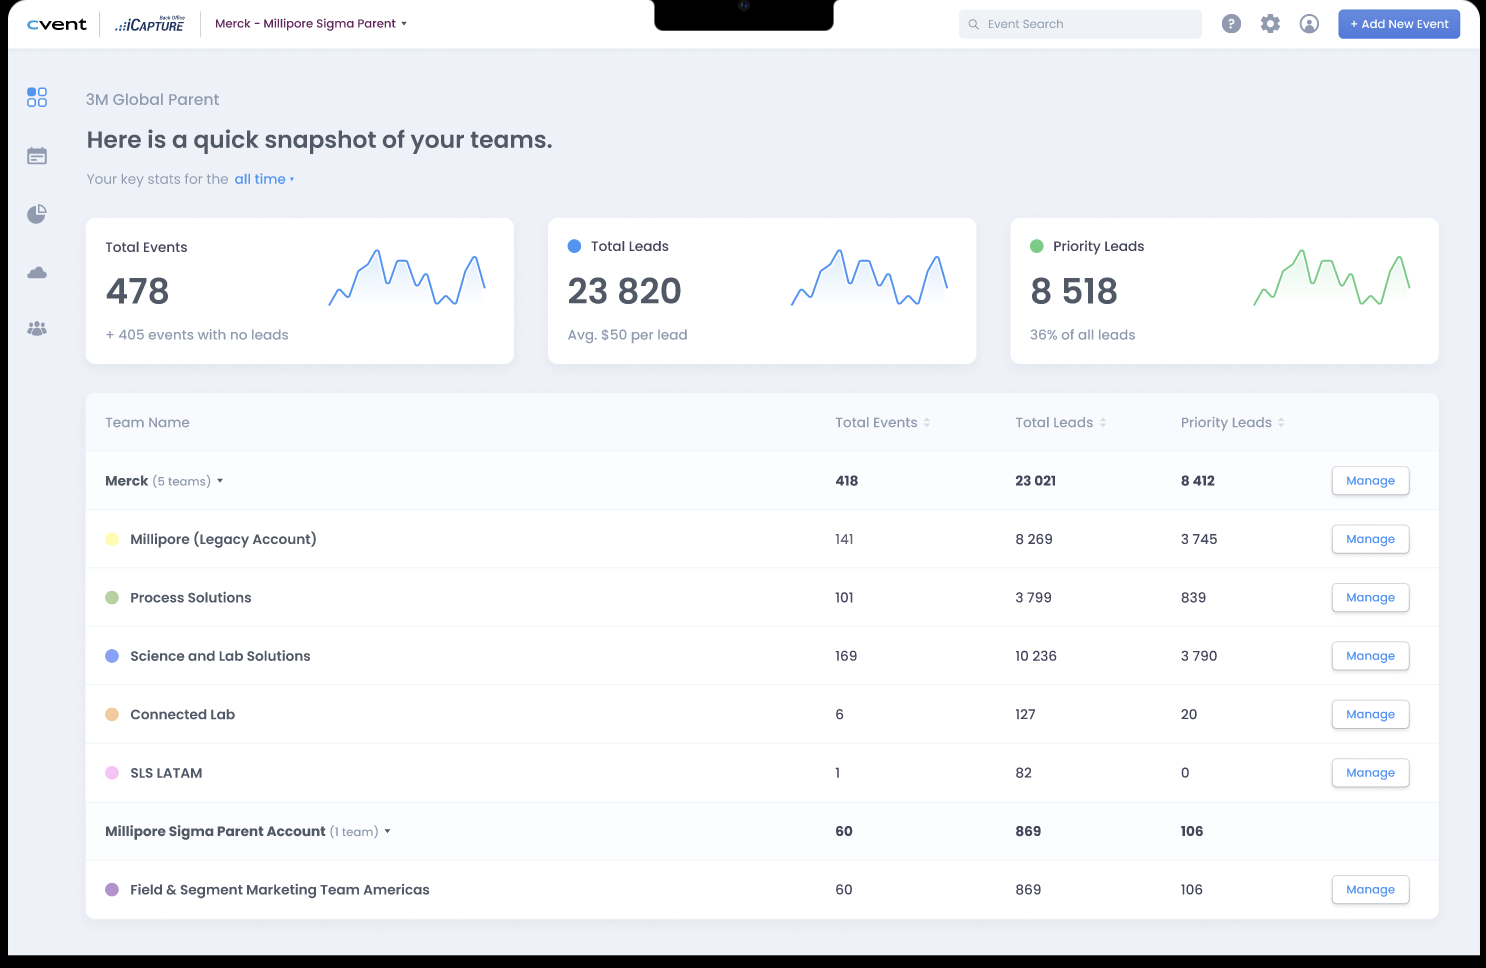Screen dimensions: 1486x968
Task: Sort table by Priority Leads arrows
Action: pyautogui.click(x=1281, y=423)
